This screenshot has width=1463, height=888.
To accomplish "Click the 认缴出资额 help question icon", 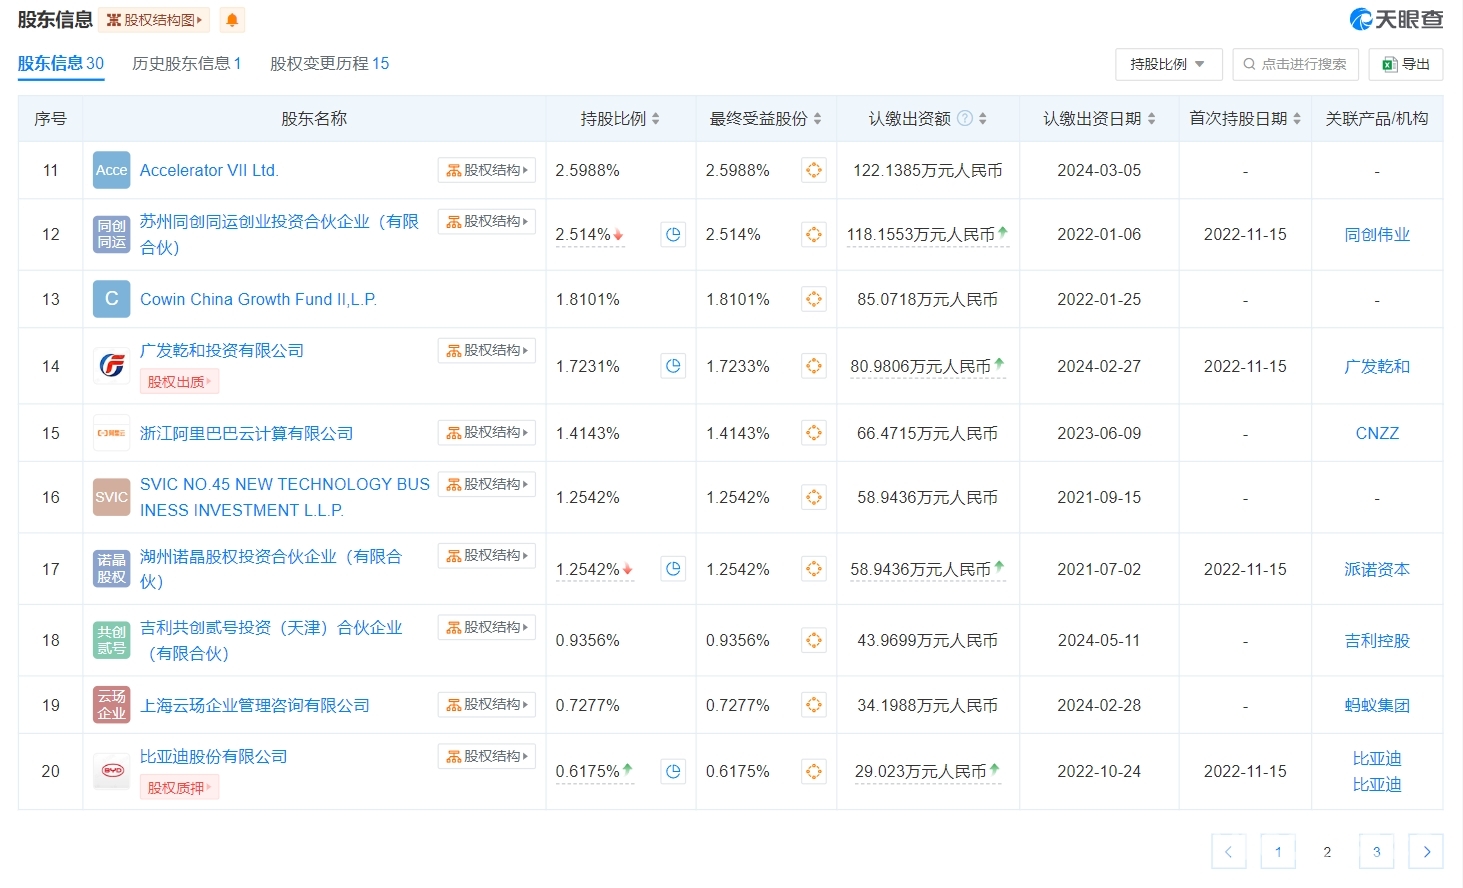I will [x=965, y=118].
